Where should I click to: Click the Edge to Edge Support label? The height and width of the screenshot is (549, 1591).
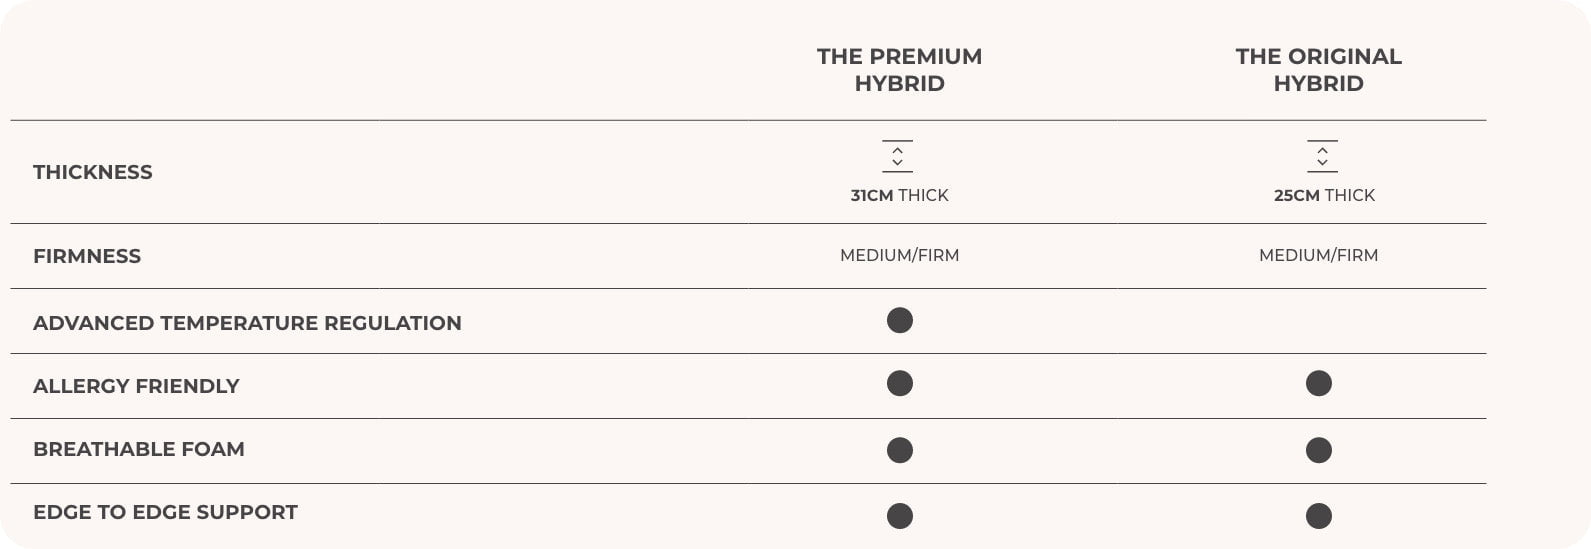click(165, 512)
